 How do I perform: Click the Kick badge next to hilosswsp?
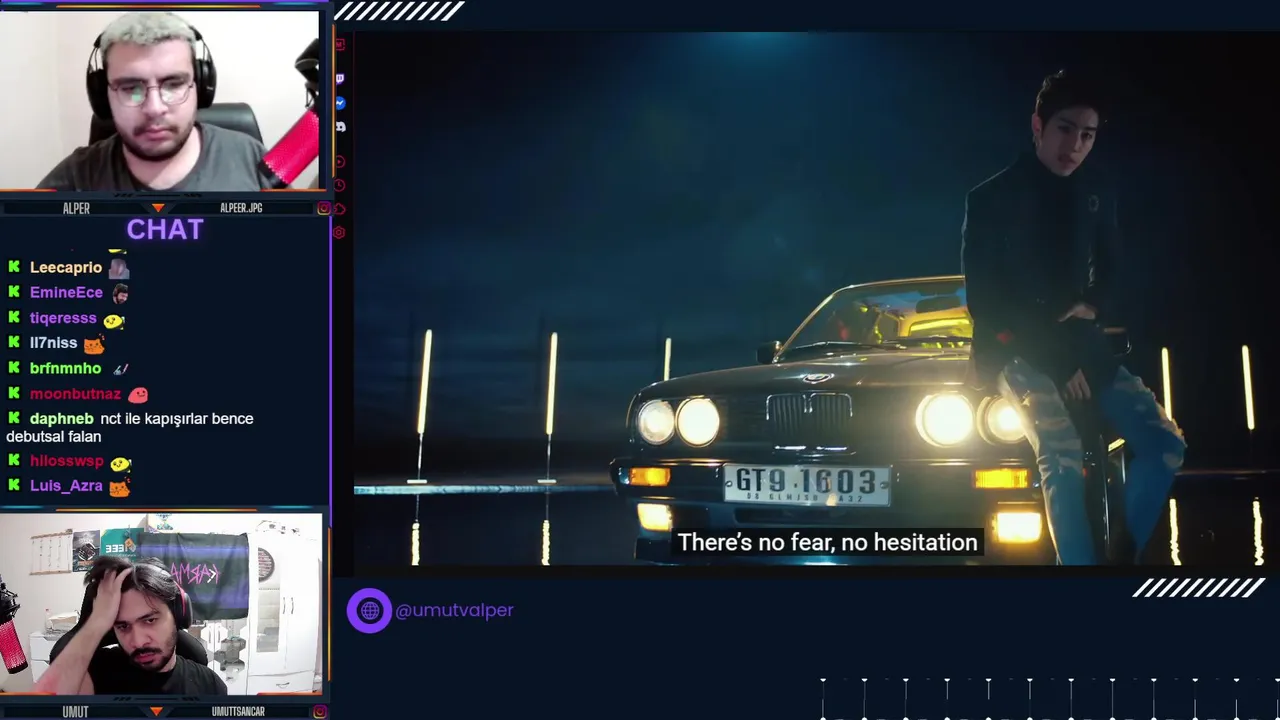tap(14, 461)
